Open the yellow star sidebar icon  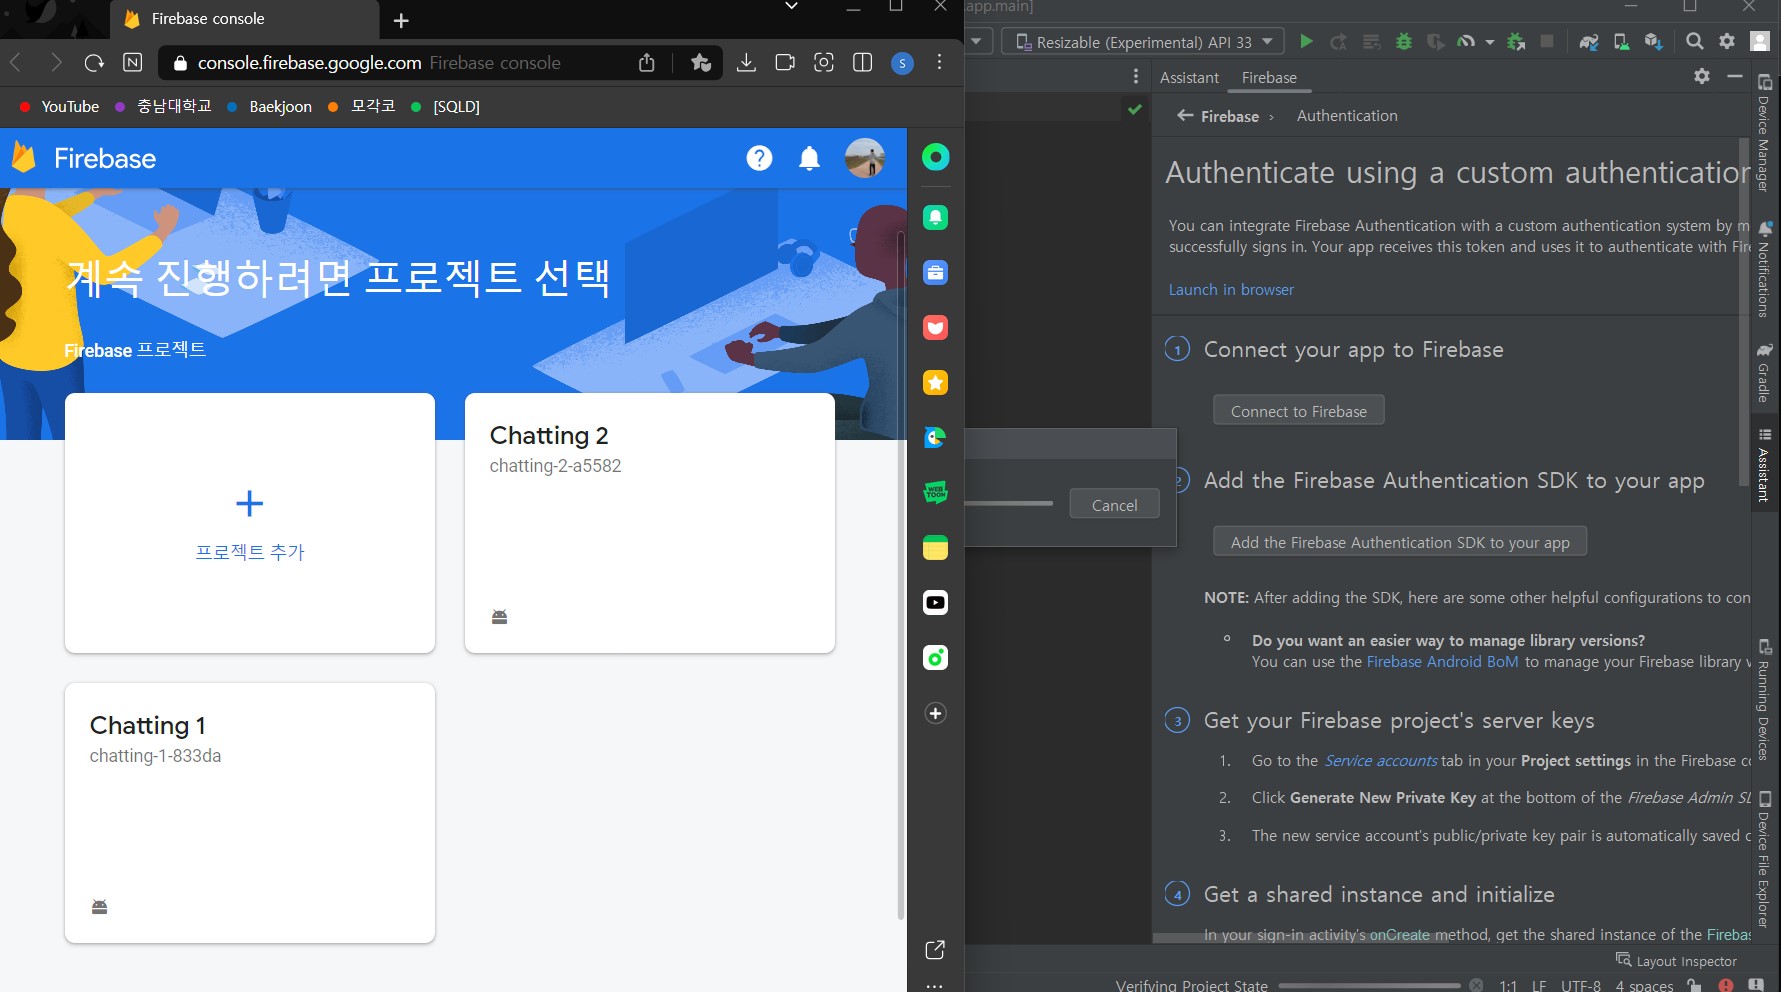point(935,382)
